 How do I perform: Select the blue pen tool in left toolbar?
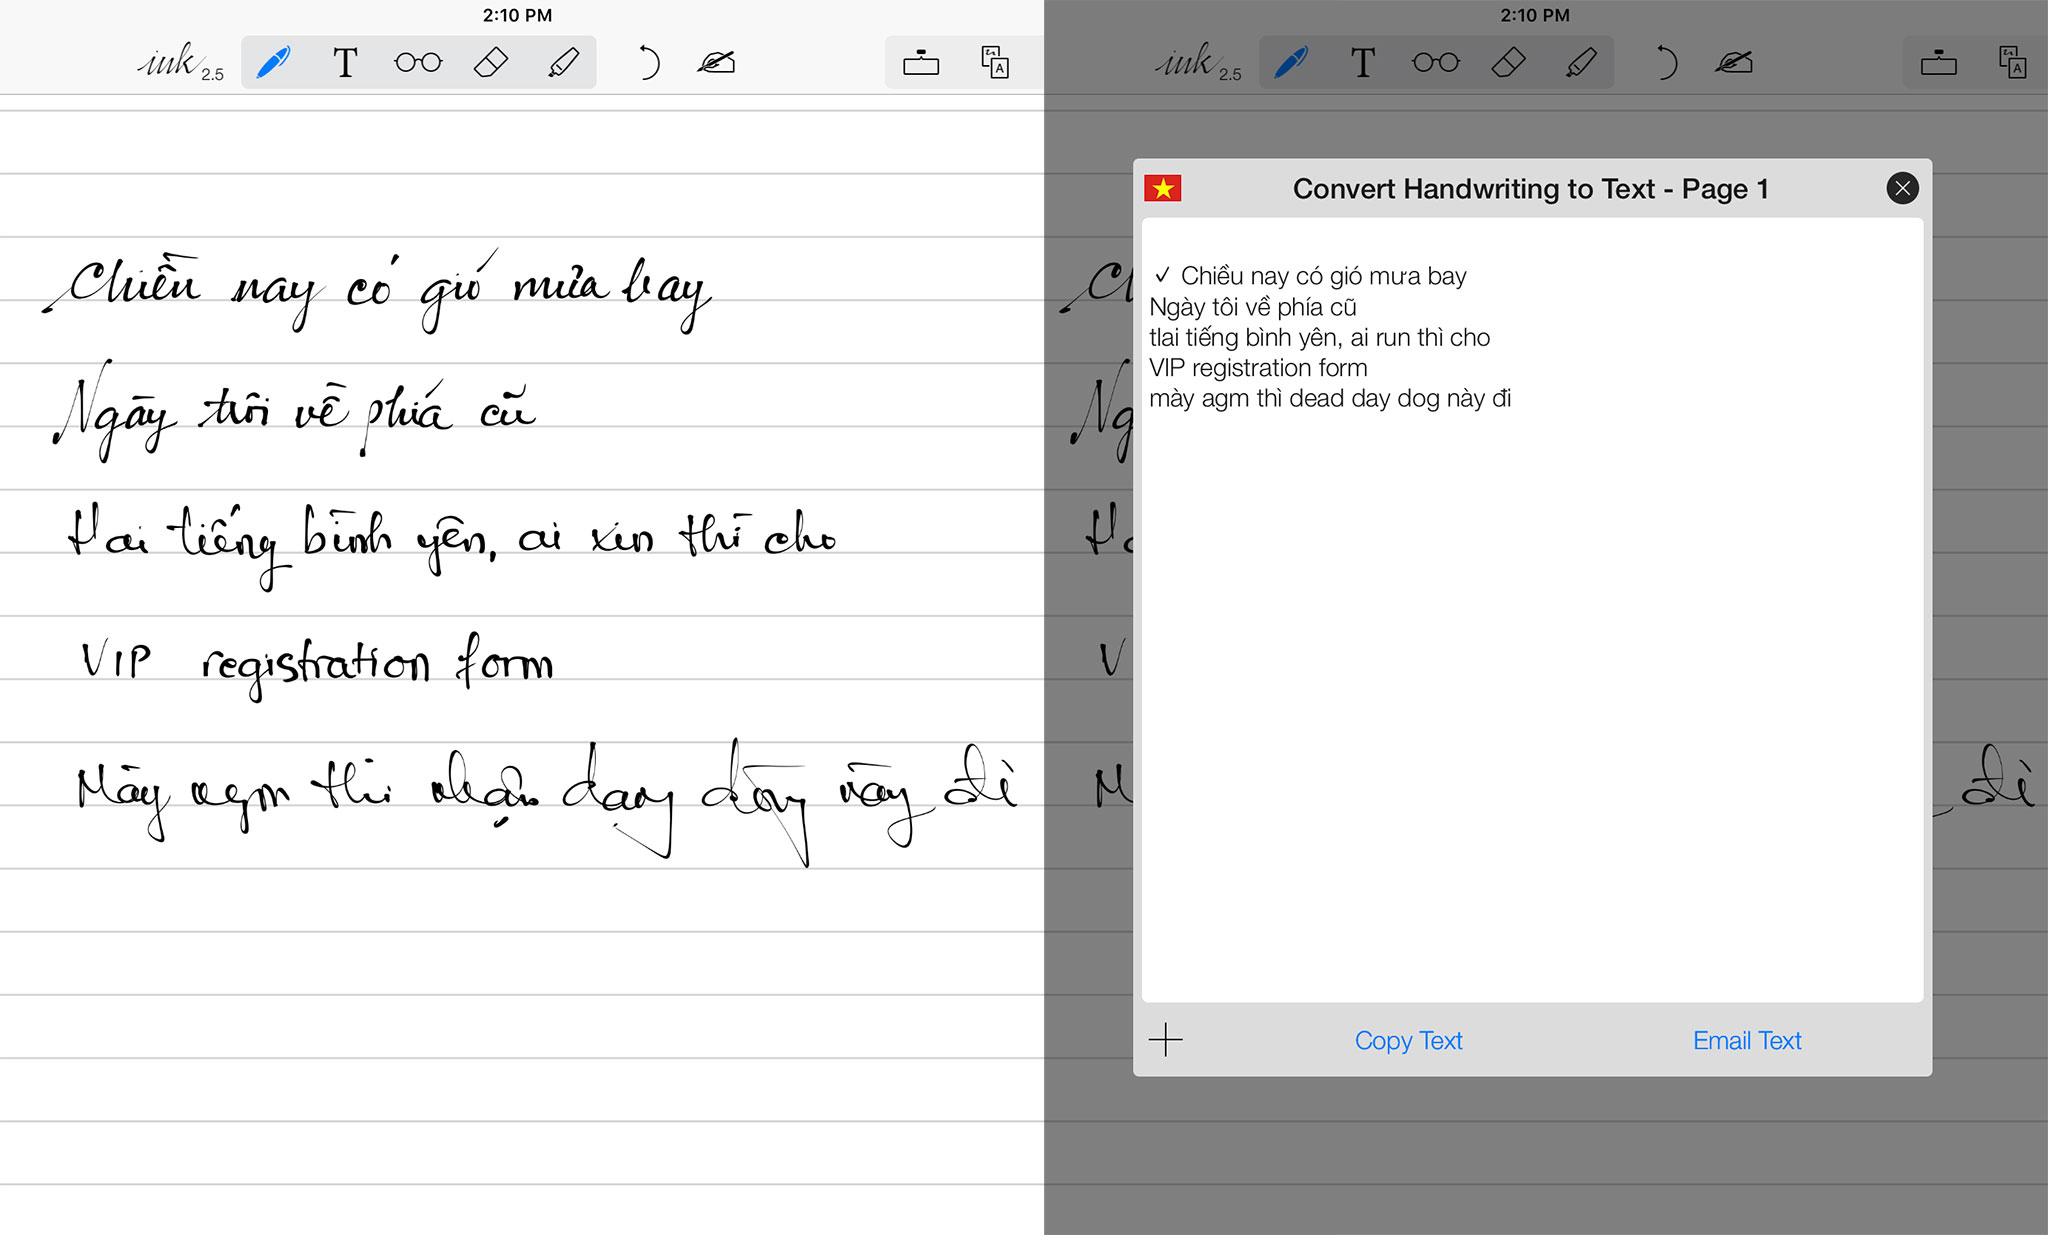[273, 63]
